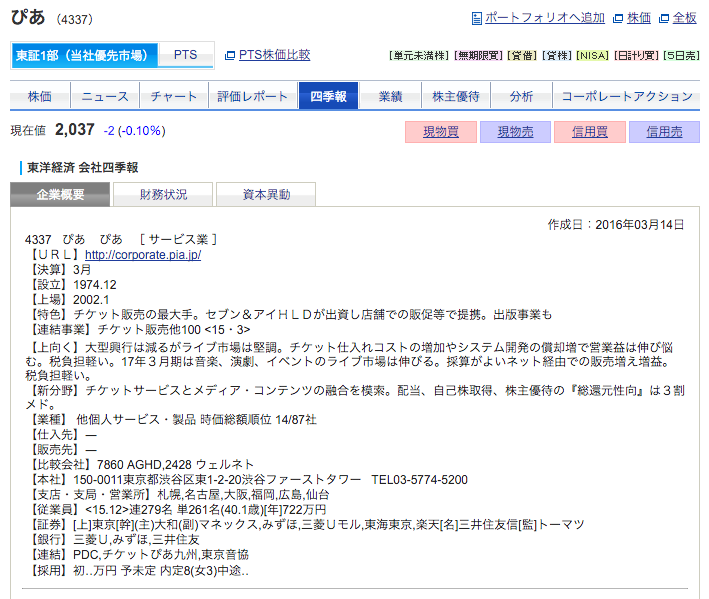Select 東証1部（当社優先市場） market tab
Image resolution: width=709 pixels, height=599 pixels.
pyautogui.click(x=85, y=55)
